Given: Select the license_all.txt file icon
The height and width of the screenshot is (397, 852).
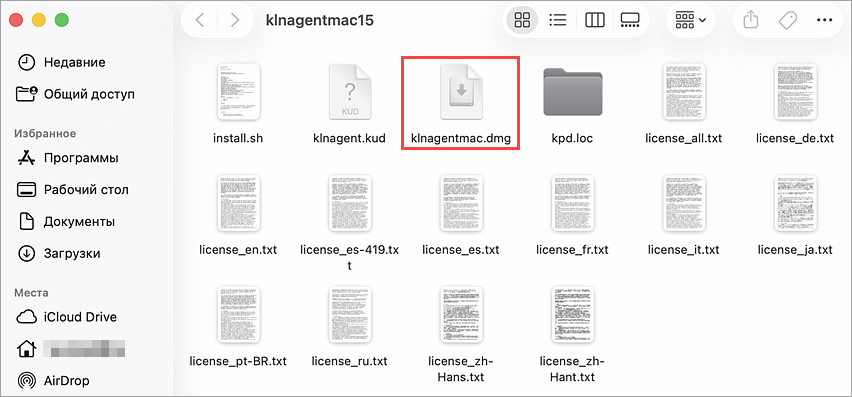Looking at the screenshot, I should click(684, 92).
